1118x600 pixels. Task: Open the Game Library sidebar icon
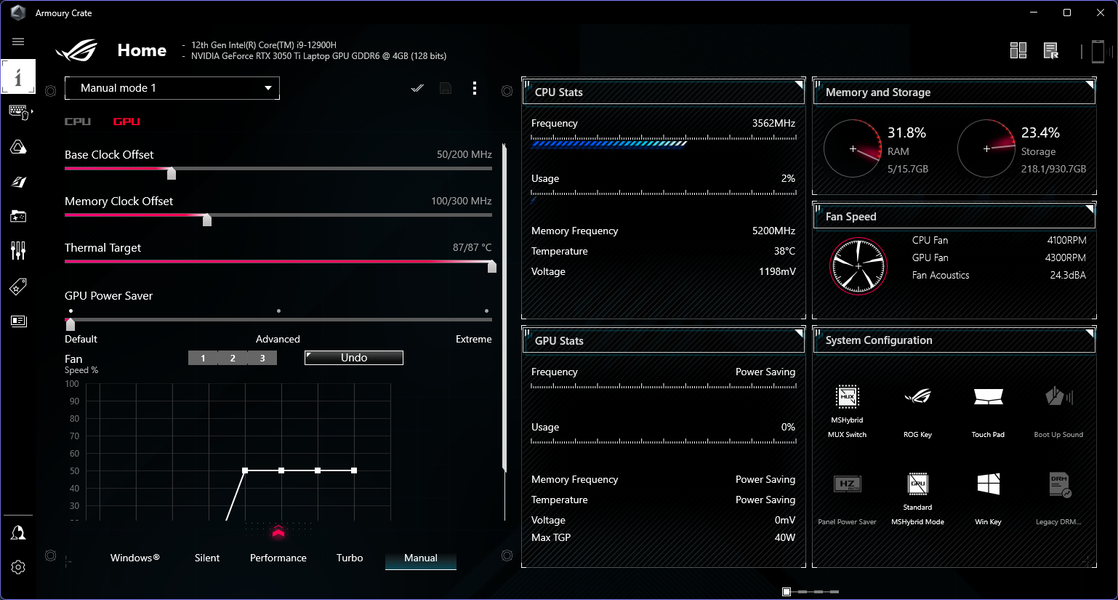[x=18, y=216]
